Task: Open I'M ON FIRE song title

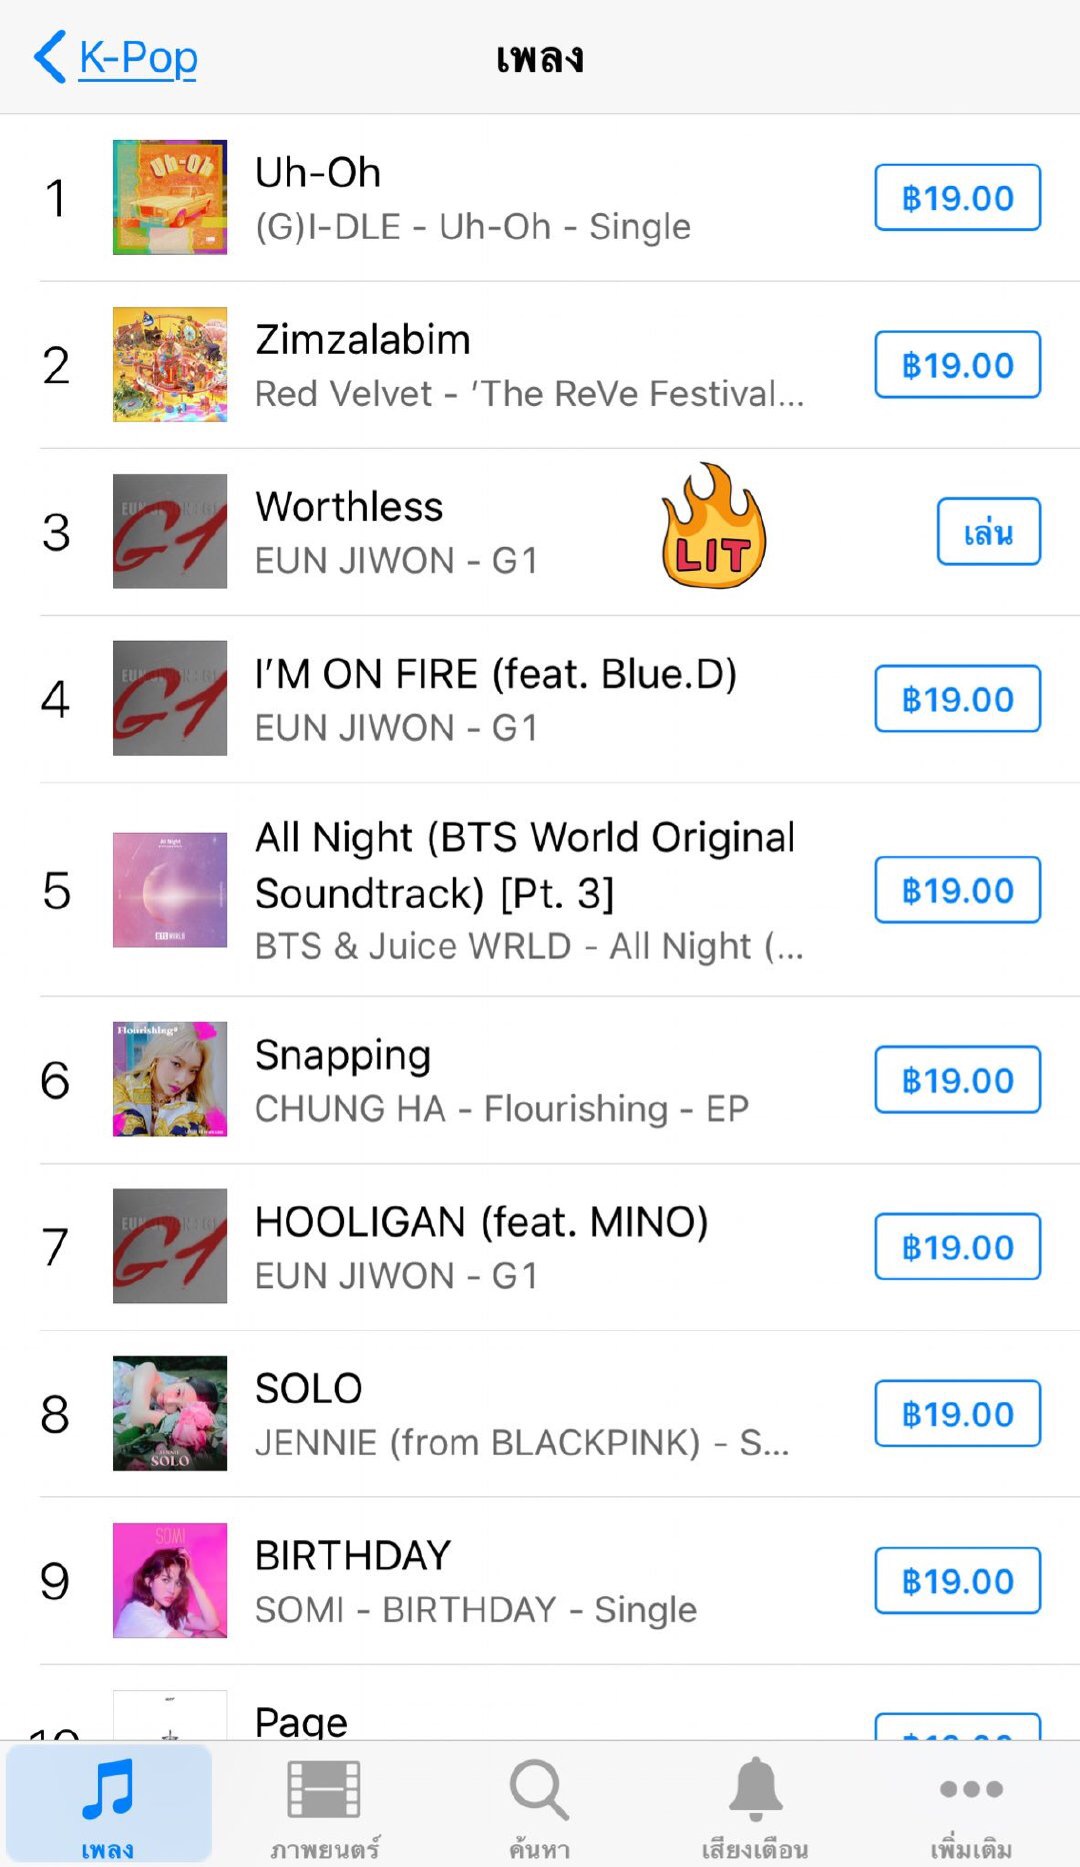Action: (495, 675)
